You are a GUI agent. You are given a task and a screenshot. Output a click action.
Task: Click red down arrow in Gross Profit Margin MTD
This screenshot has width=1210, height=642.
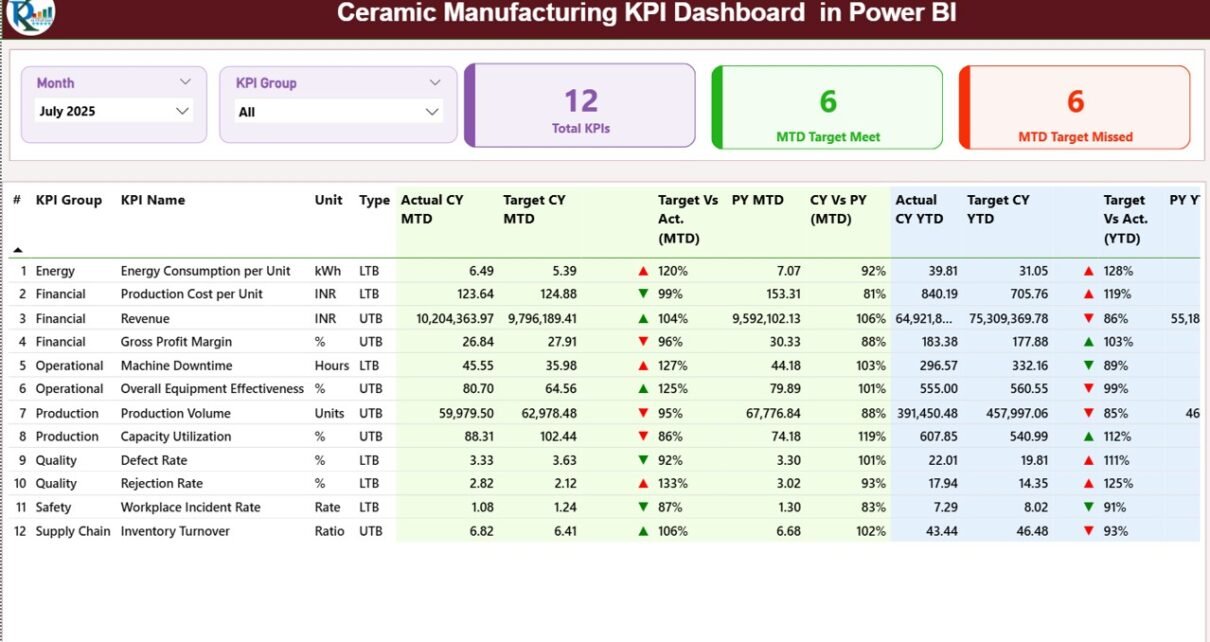[643, 342]
